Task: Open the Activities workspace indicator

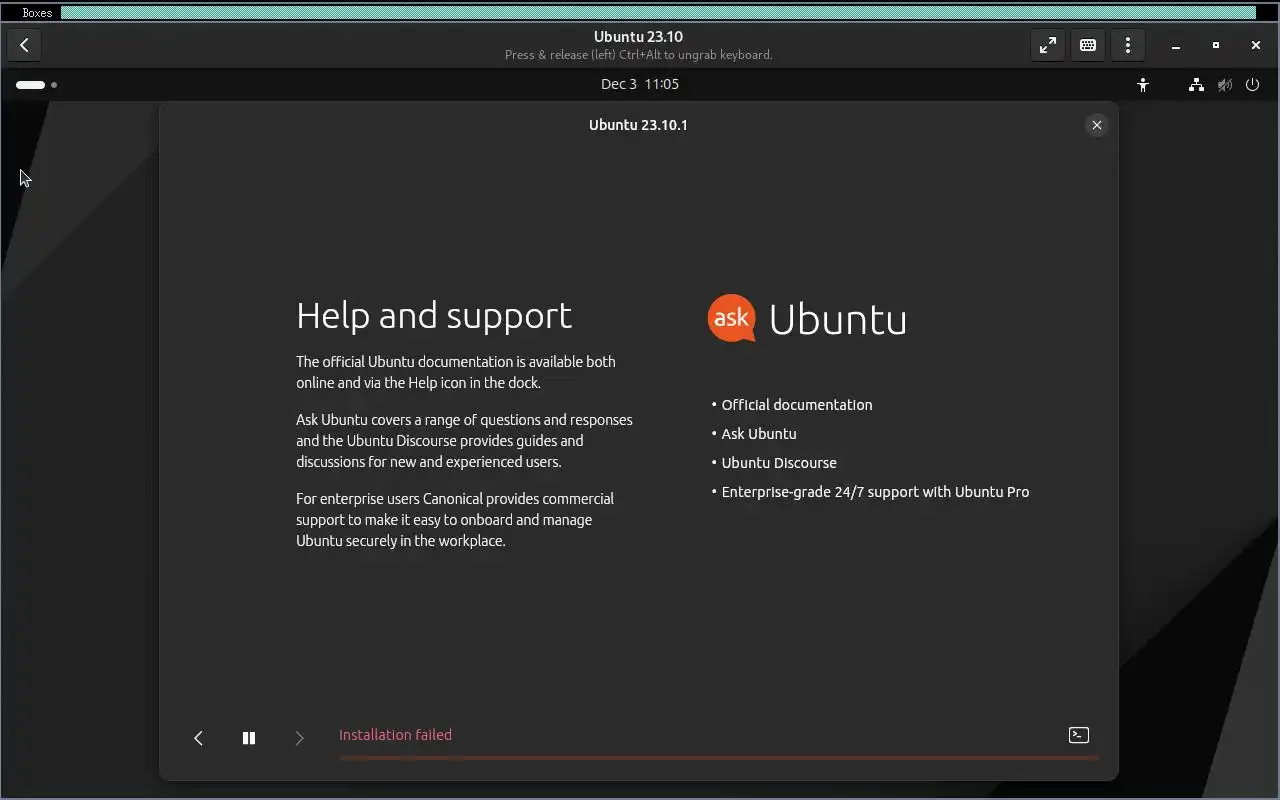Action: coord(36,85)
